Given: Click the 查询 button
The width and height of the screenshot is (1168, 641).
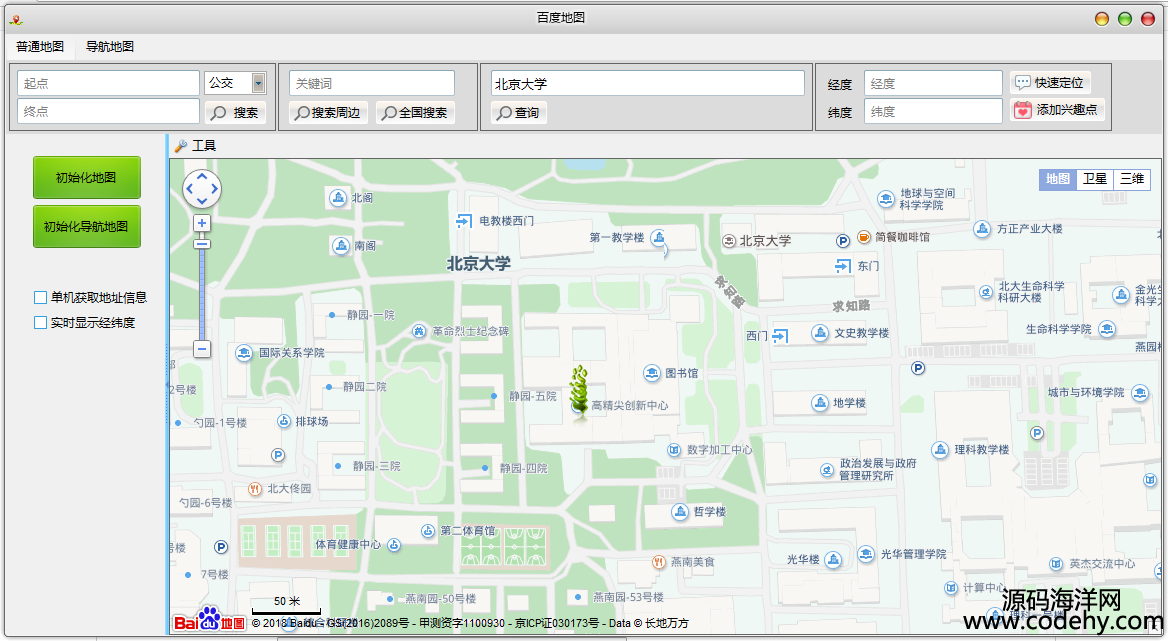Looking at the screenshot, I should [x=518, y=112].
